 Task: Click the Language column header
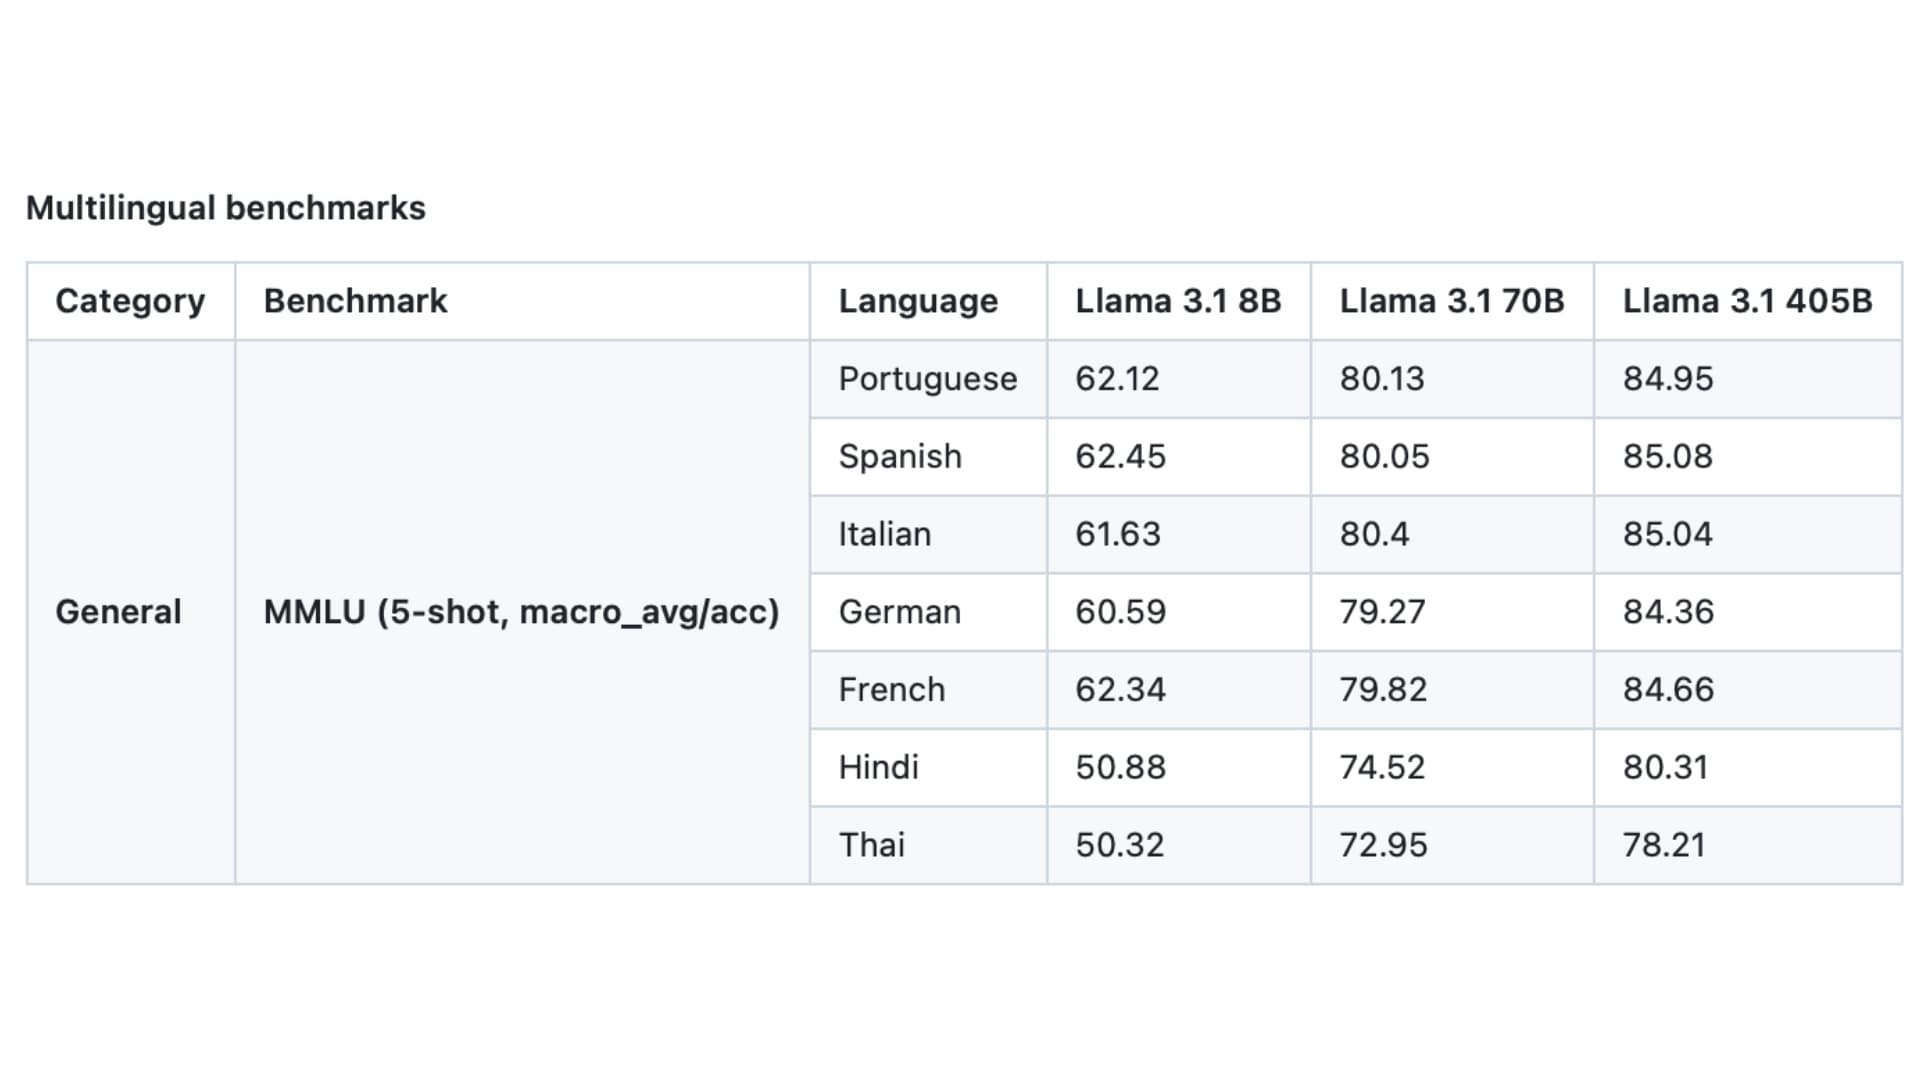point(917,300)
